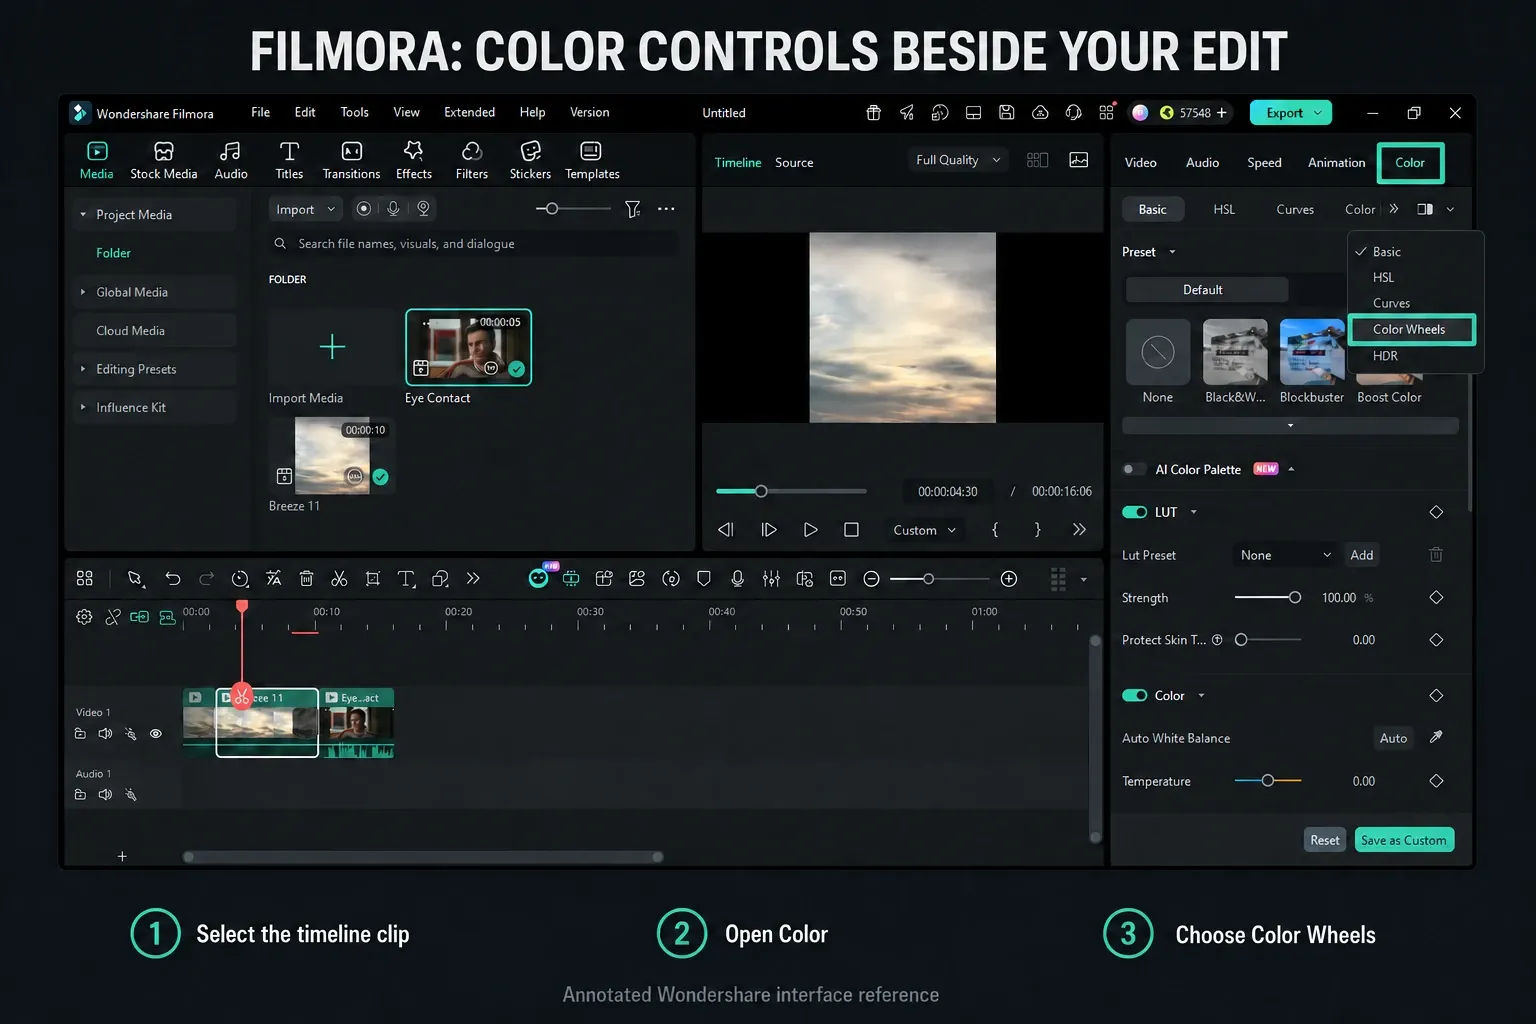
Task: Zoom out timeline with minus button
Action: click(871, 579)
